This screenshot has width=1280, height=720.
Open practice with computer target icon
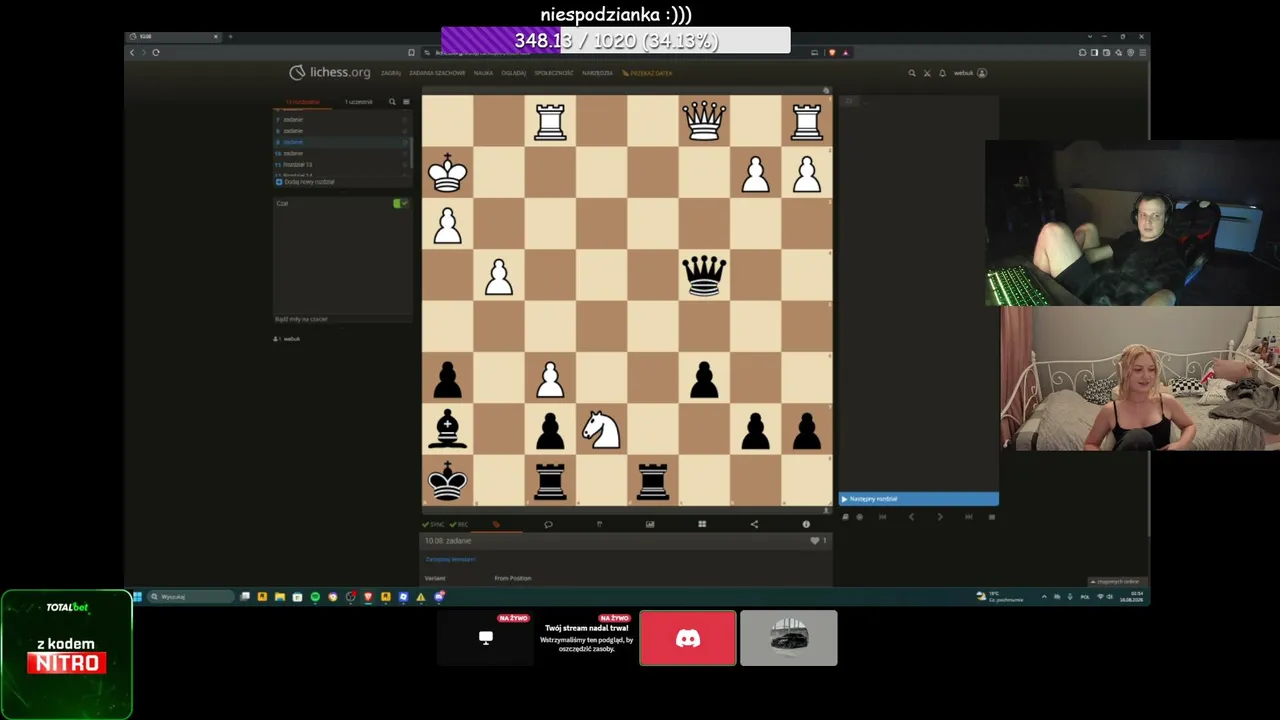pyautogui.click(x=859, y=517)
